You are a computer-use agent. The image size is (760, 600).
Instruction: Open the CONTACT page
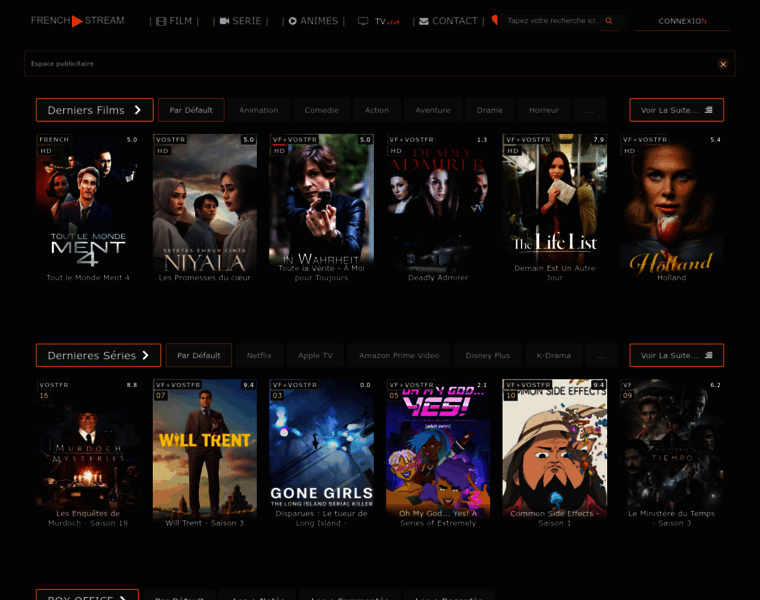(448, 21)
